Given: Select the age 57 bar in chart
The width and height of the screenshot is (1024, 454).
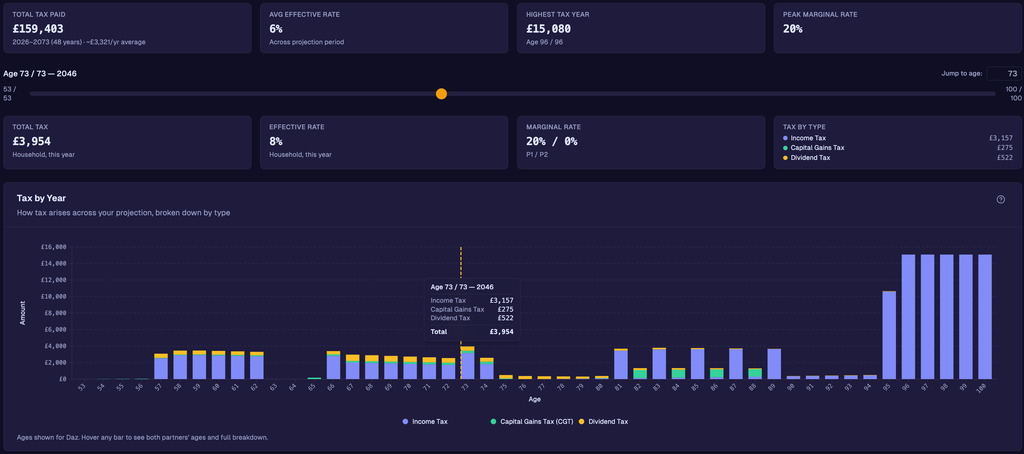Looking at the screenshot, I should pos(161,366).
